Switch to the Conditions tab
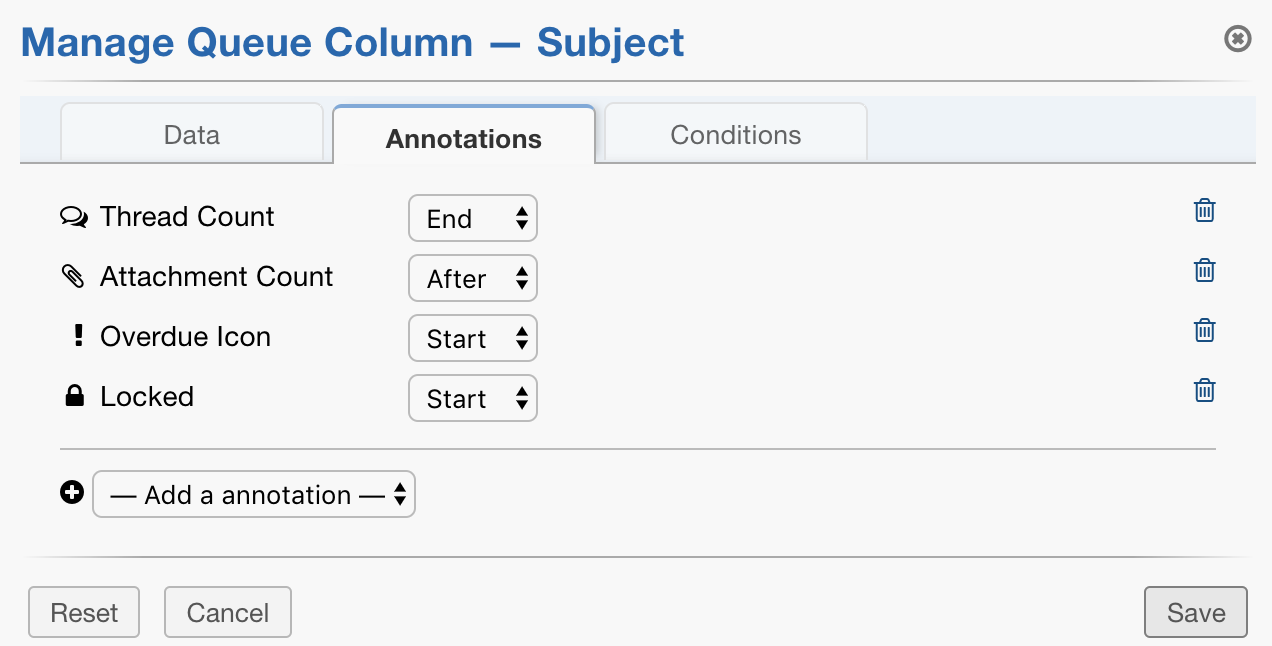The image size is (1272, 646). (x=734, y=134)
